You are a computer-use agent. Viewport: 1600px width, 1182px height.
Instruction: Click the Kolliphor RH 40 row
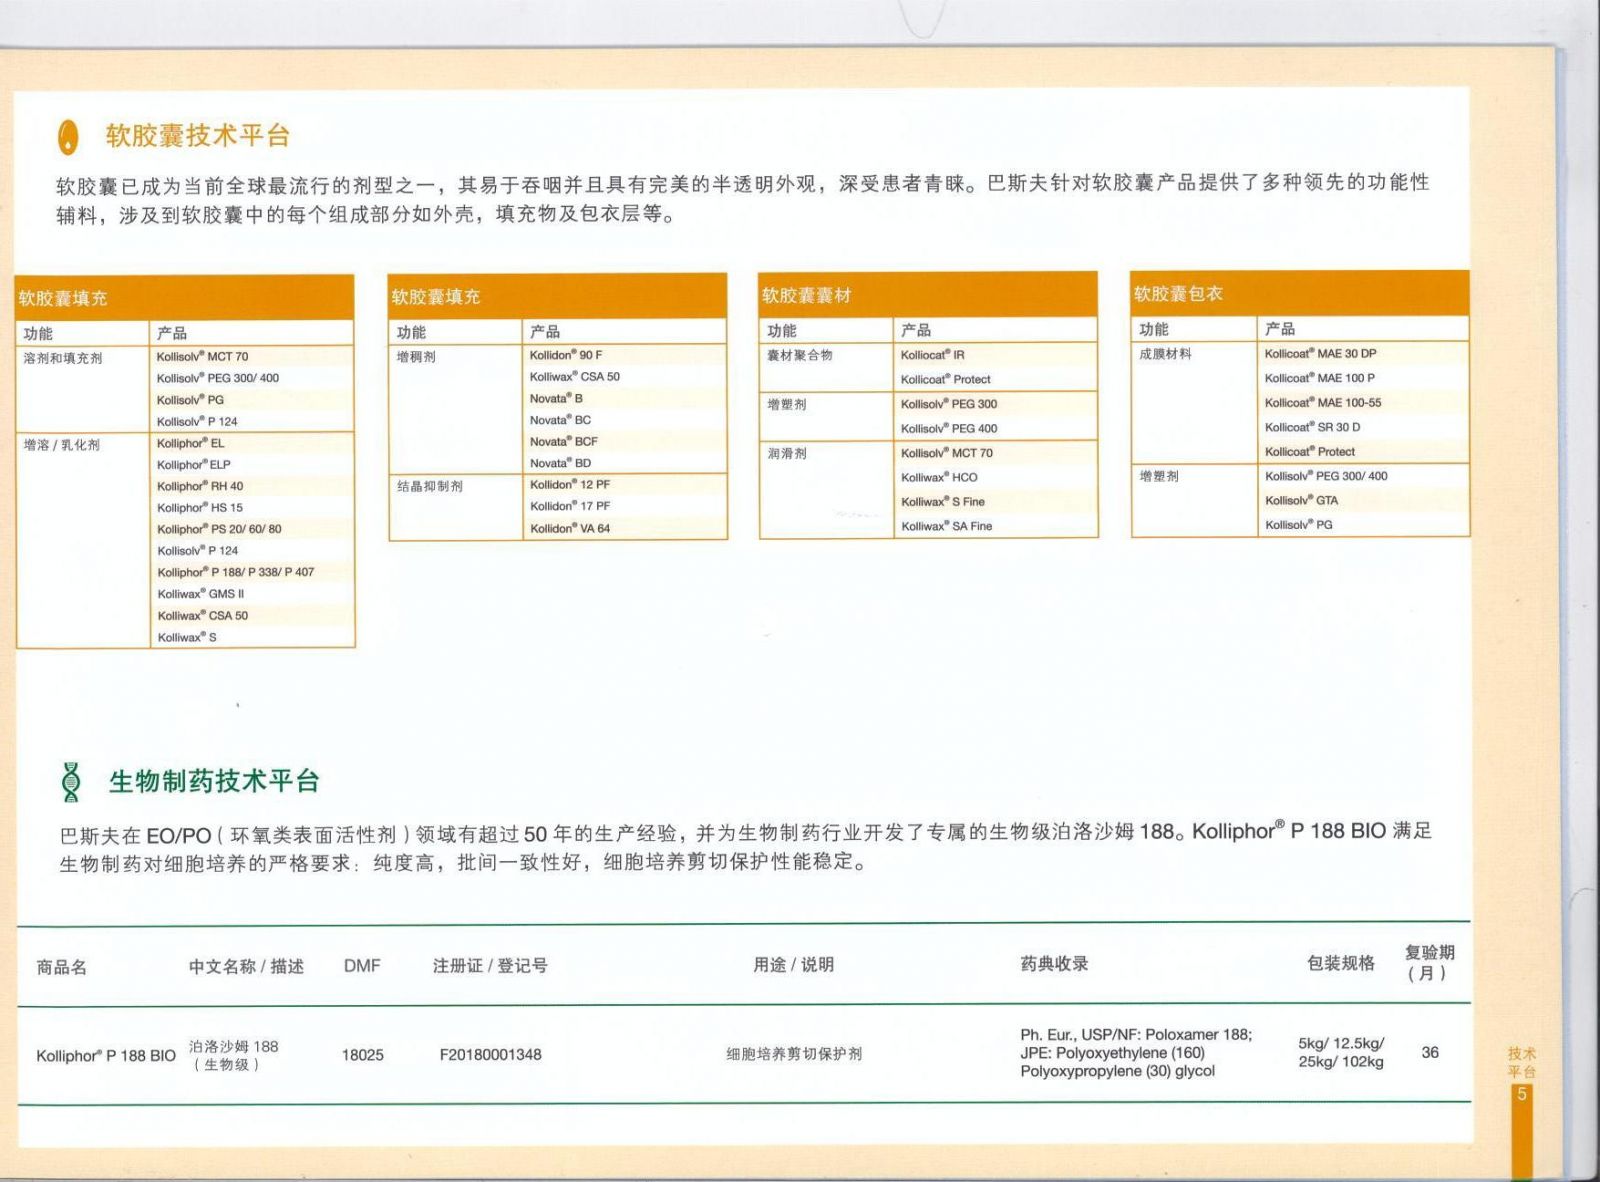(x=252, y=486)
